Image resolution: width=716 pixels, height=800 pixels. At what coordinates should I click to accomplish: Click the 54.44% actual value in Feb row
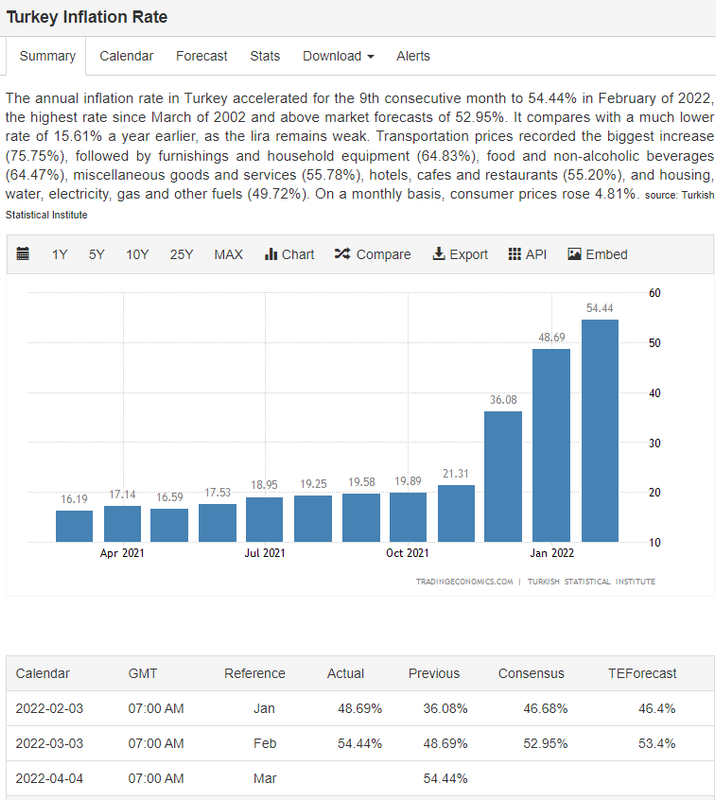point(360,743)
